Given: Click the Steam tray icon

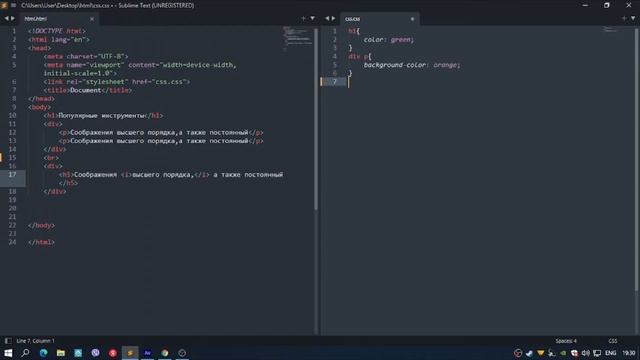Looking at the screenshot, I should (x=529, y=353).
